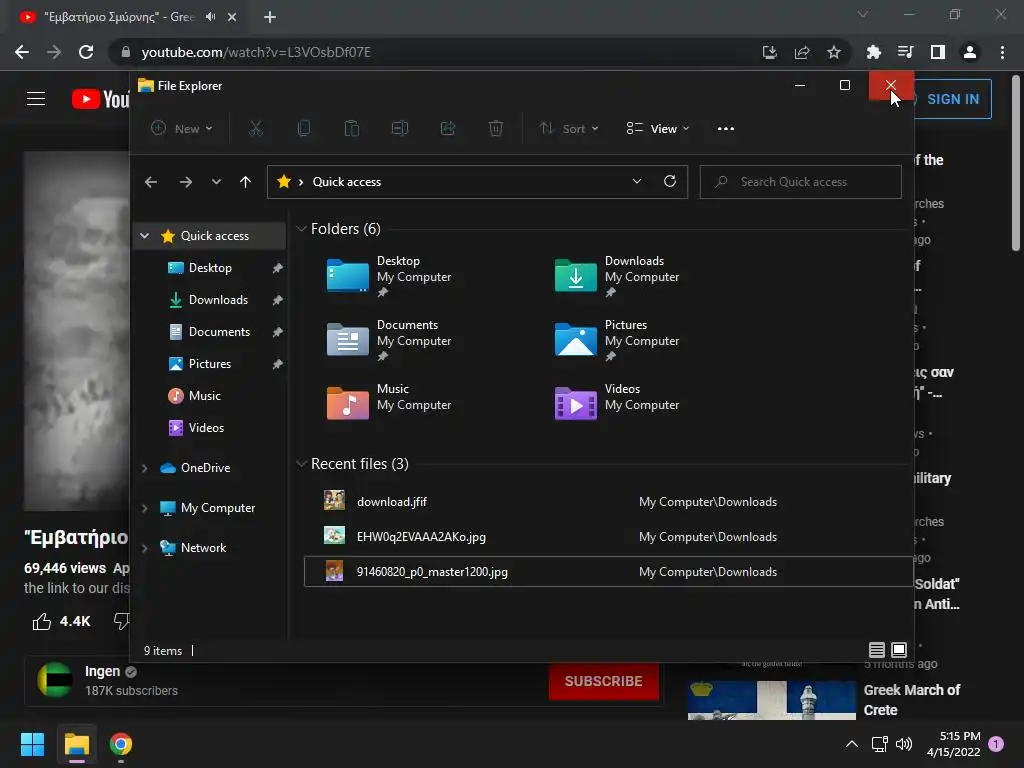Image resolution: width=1024 pixels, height=768 pixels.
Task: Unpin Documents from Quick access sidebar
Action: [x=277, y=332]
